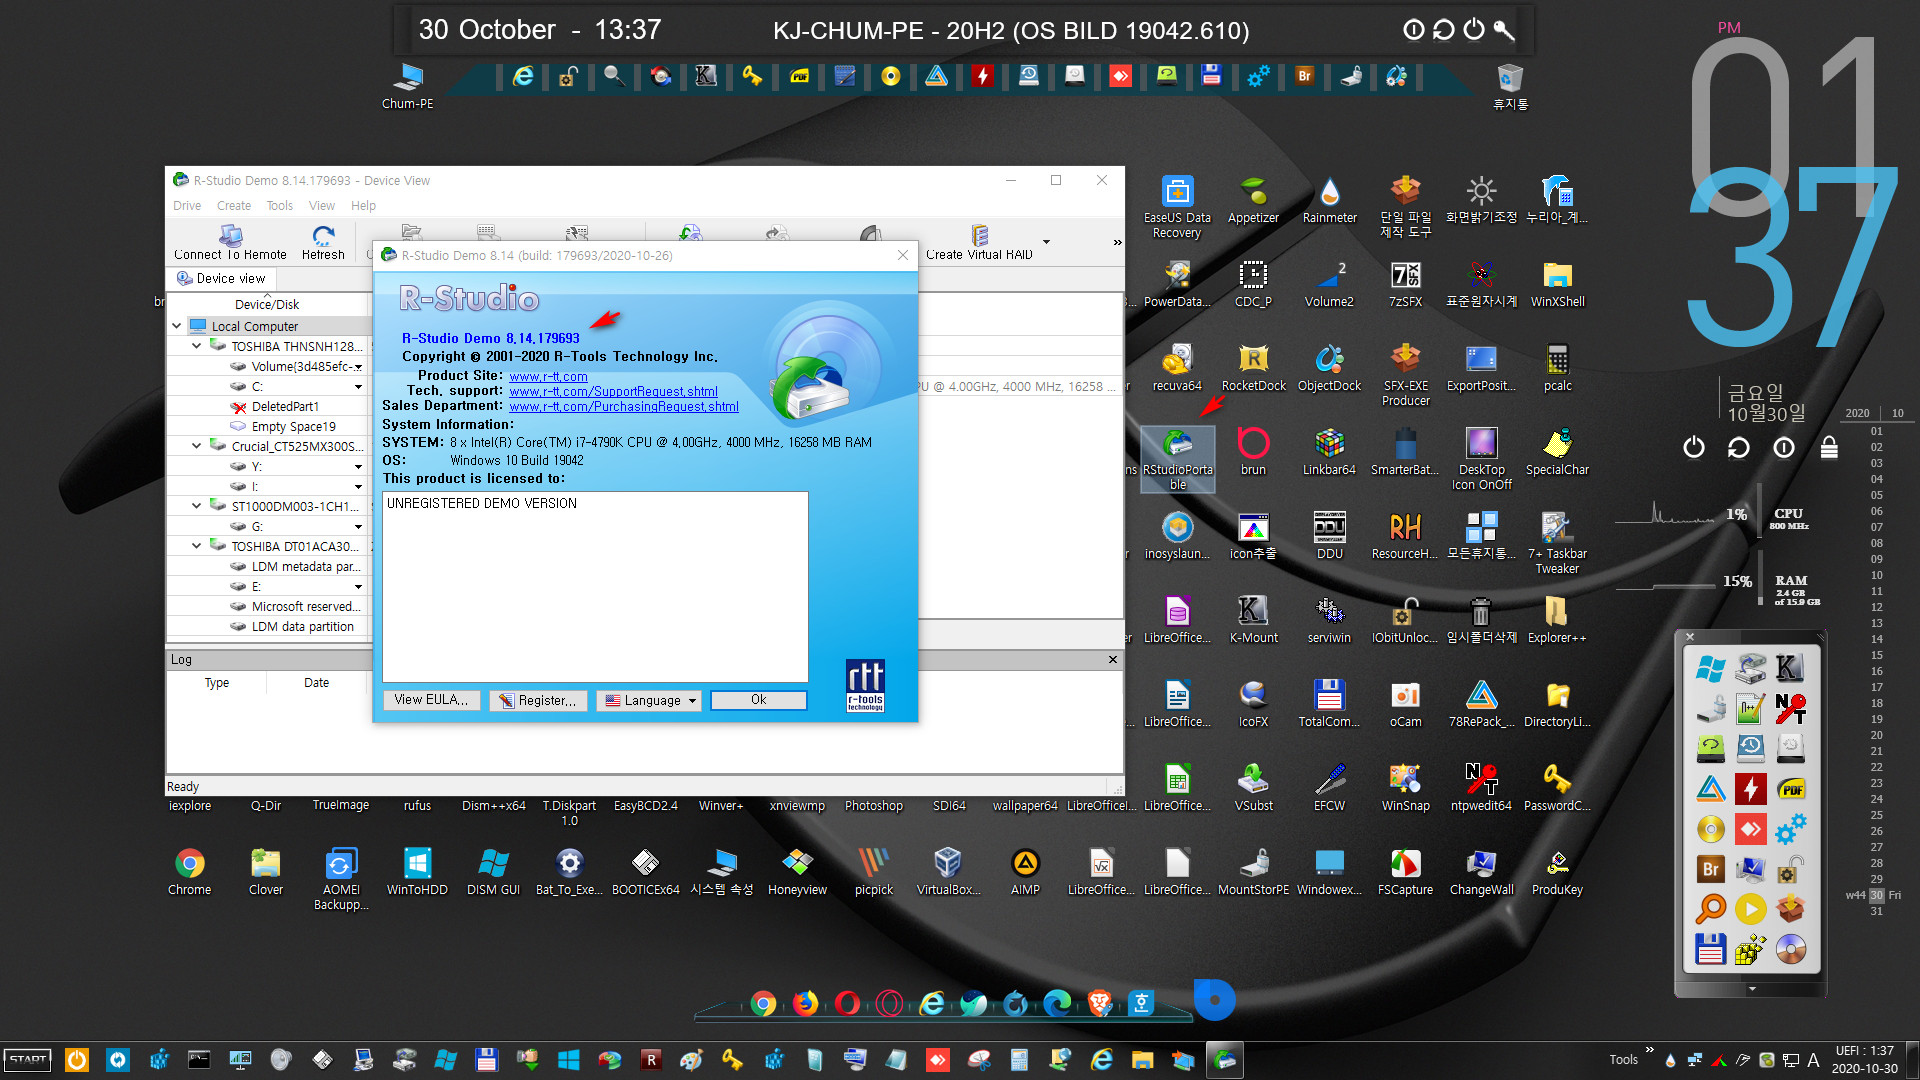Screen dimensions: 1920x1080
Task: Click the Refresh toolbar icon
Action: [323, 241]
